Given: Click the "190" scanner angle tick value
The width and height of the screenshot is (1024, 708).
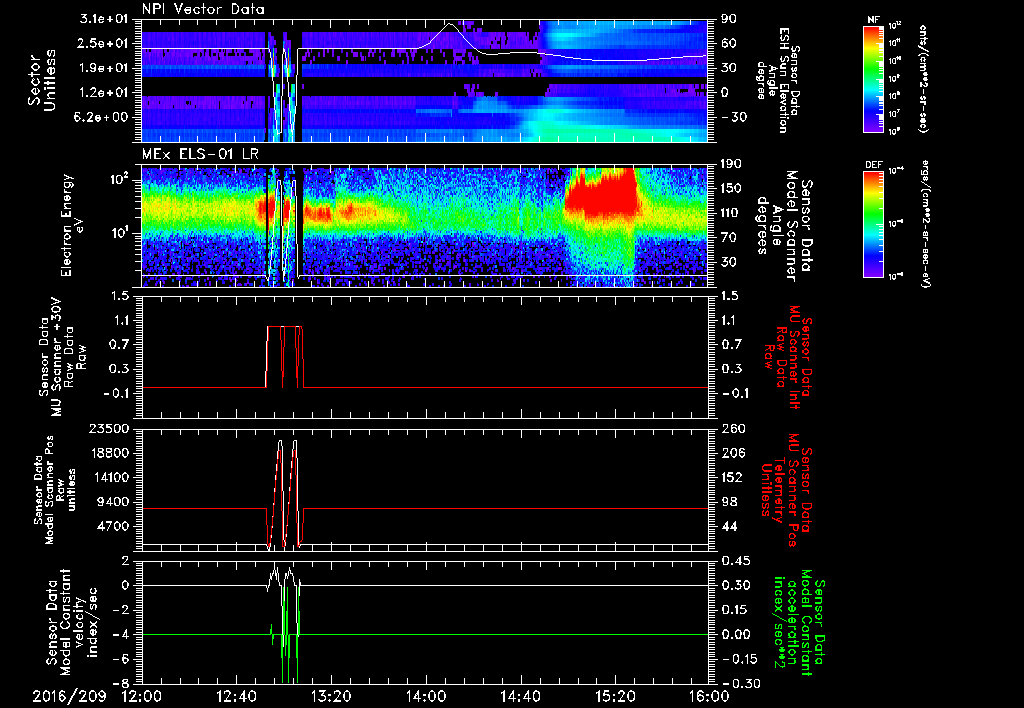Looking at the screenshot, I should click(731, 164).
